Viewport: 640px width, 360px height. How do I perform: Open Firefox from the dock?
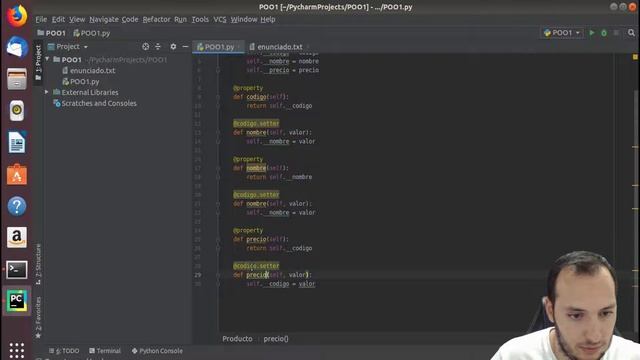(x=17, y=16)
